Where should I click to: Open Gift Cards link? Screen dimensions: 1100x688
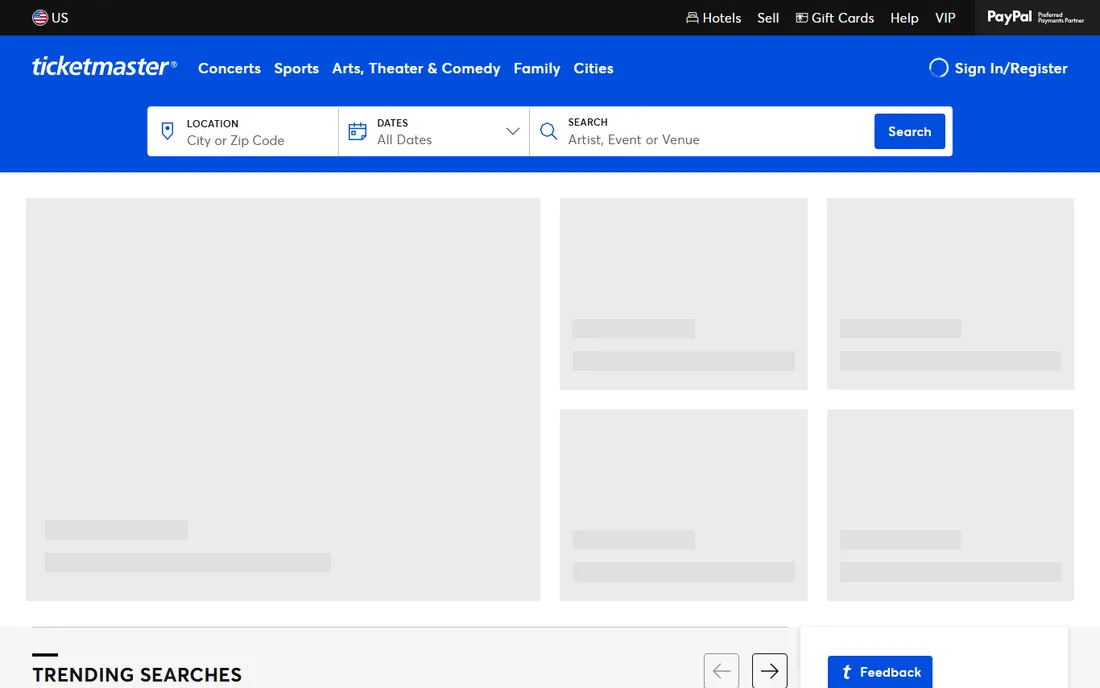click(835, 18)
